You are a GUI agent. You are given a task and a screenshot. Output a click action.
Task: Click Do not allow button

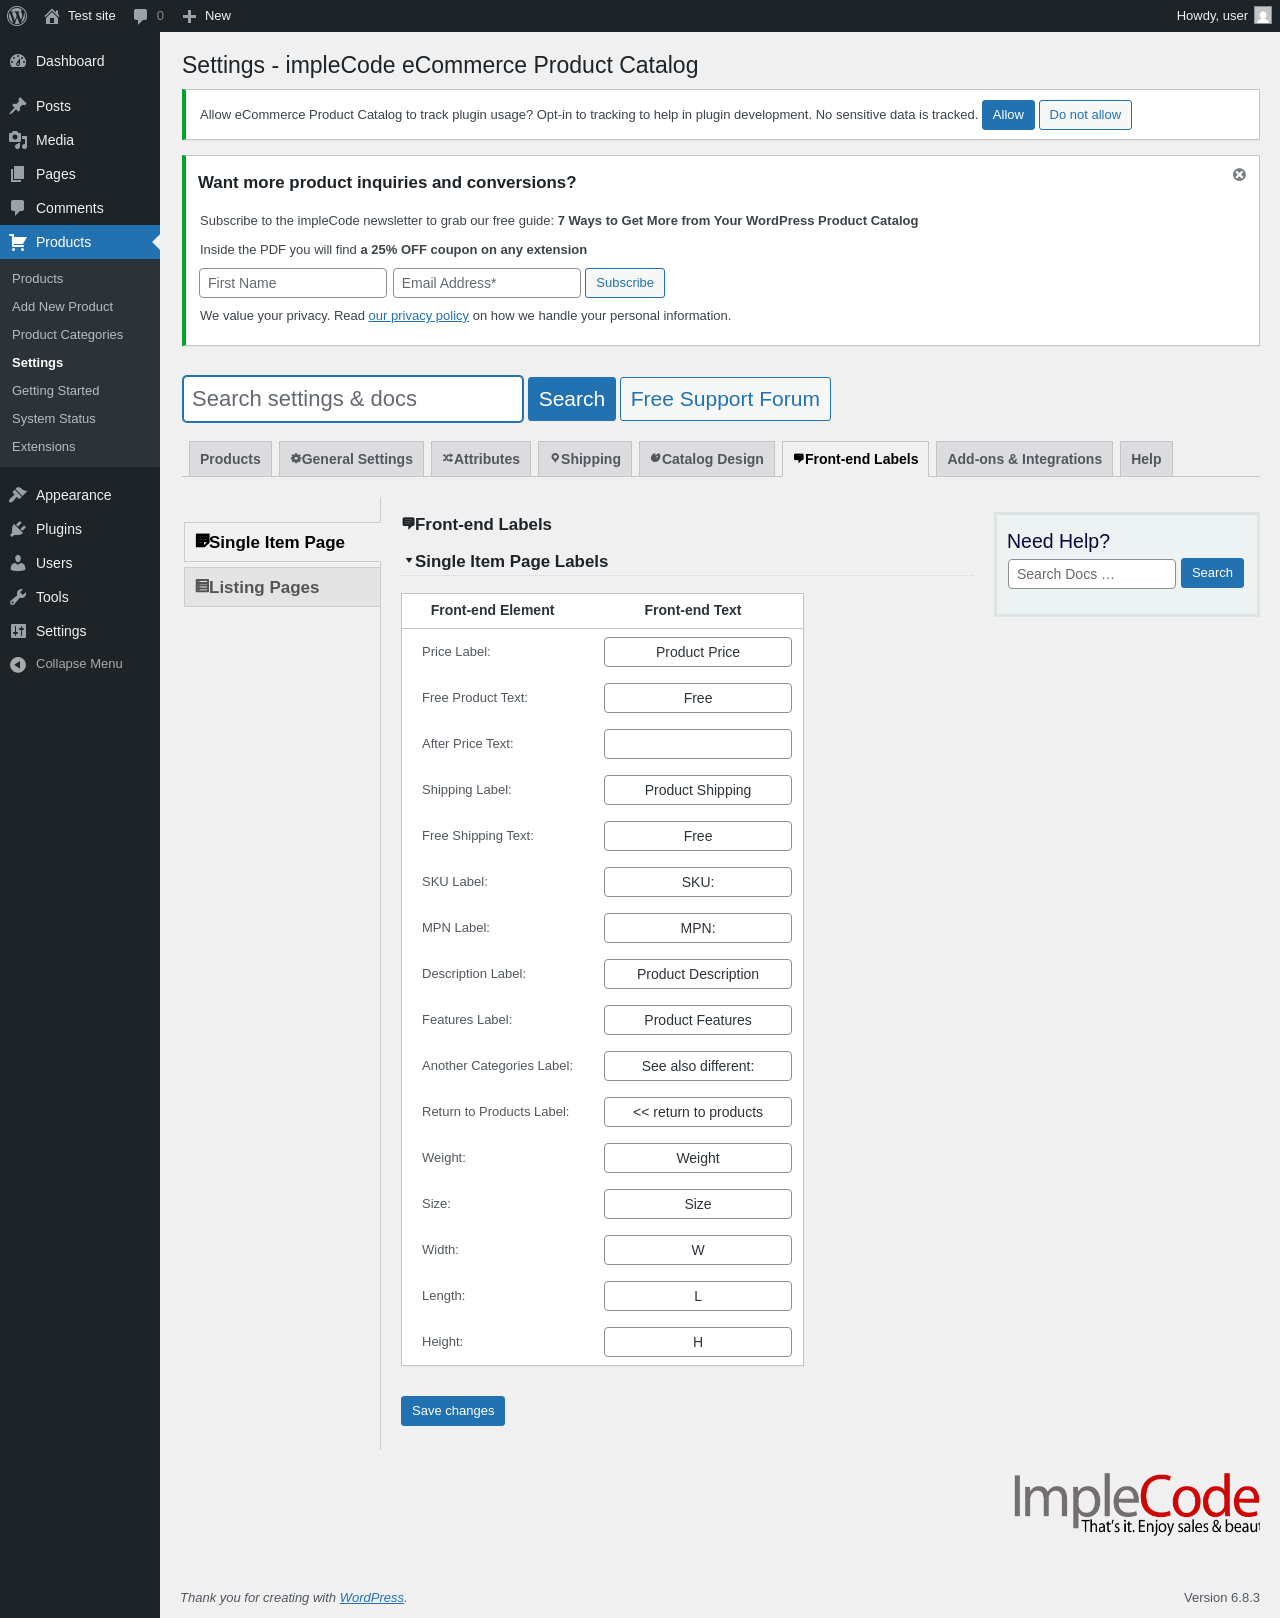click(x=1085, y=115)
